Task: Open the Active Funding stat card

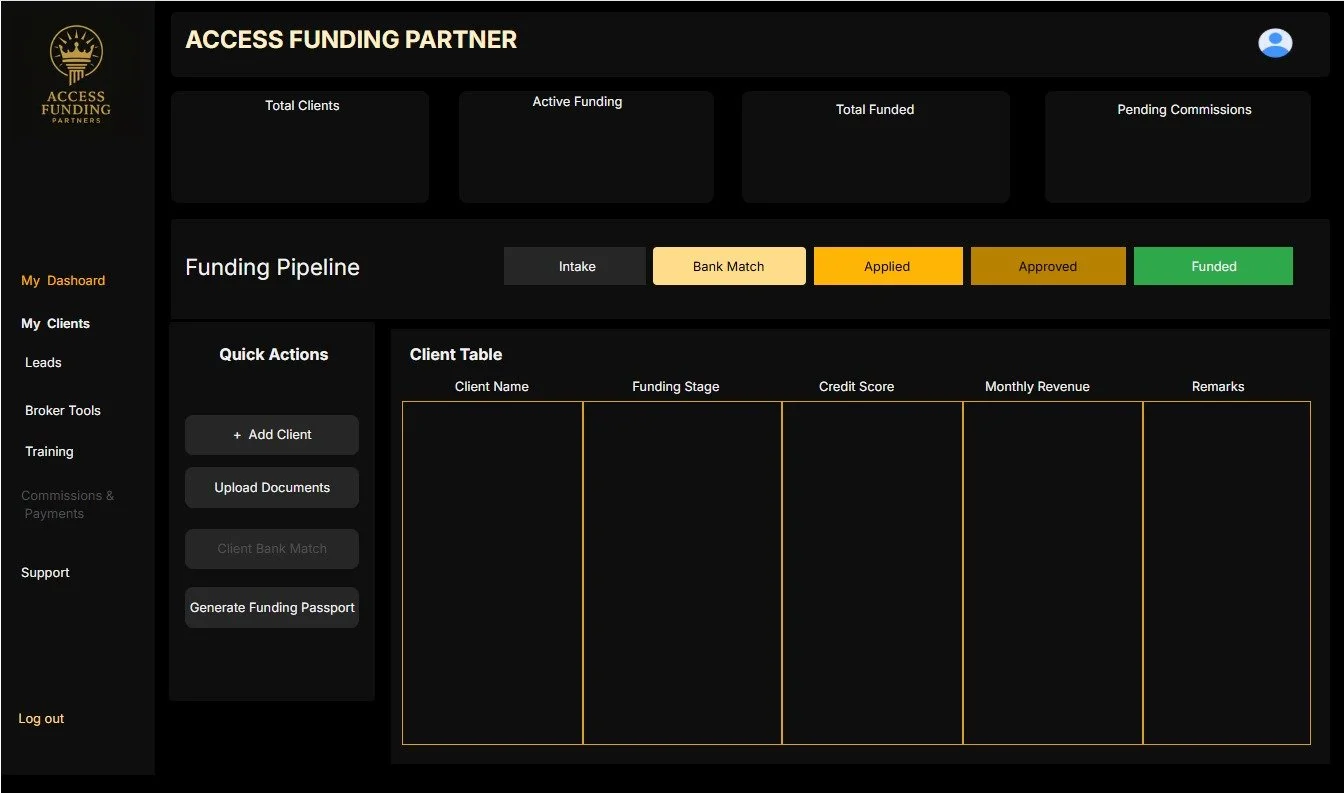Action: coord(586,147)
